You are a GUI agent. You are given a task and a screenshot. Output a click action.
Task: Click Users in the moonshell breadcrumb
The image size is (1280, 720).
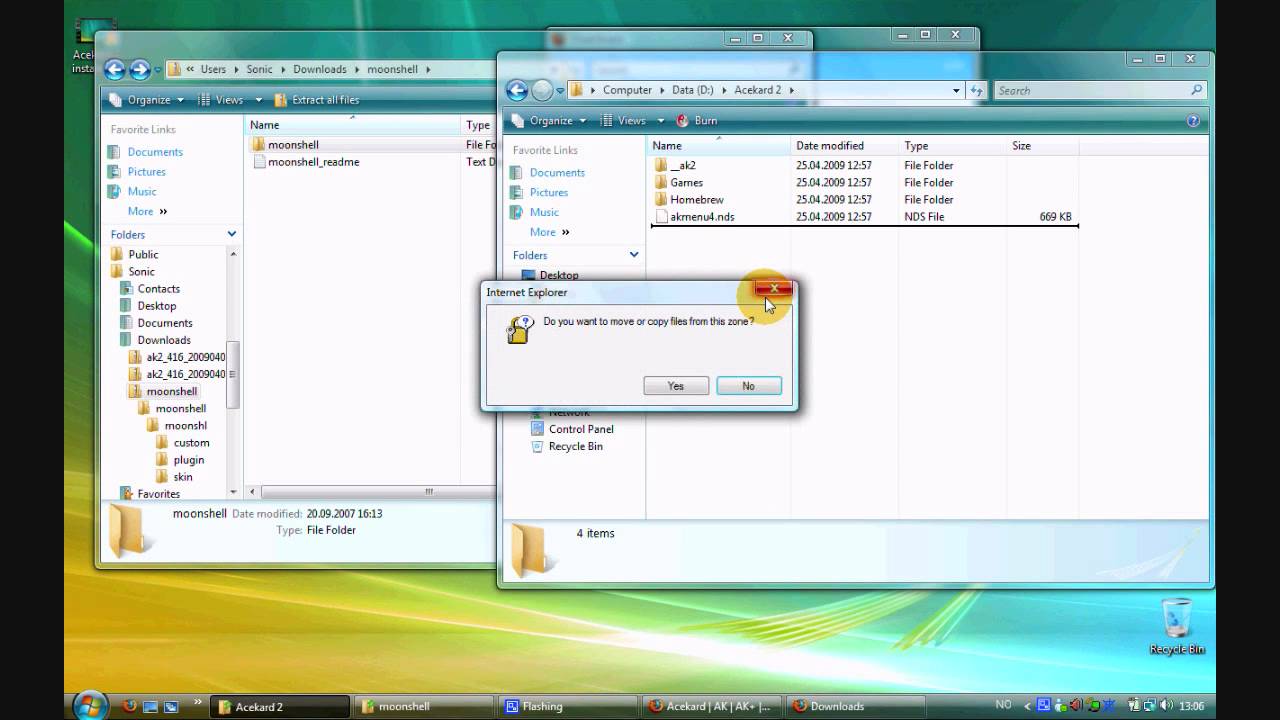213,69
